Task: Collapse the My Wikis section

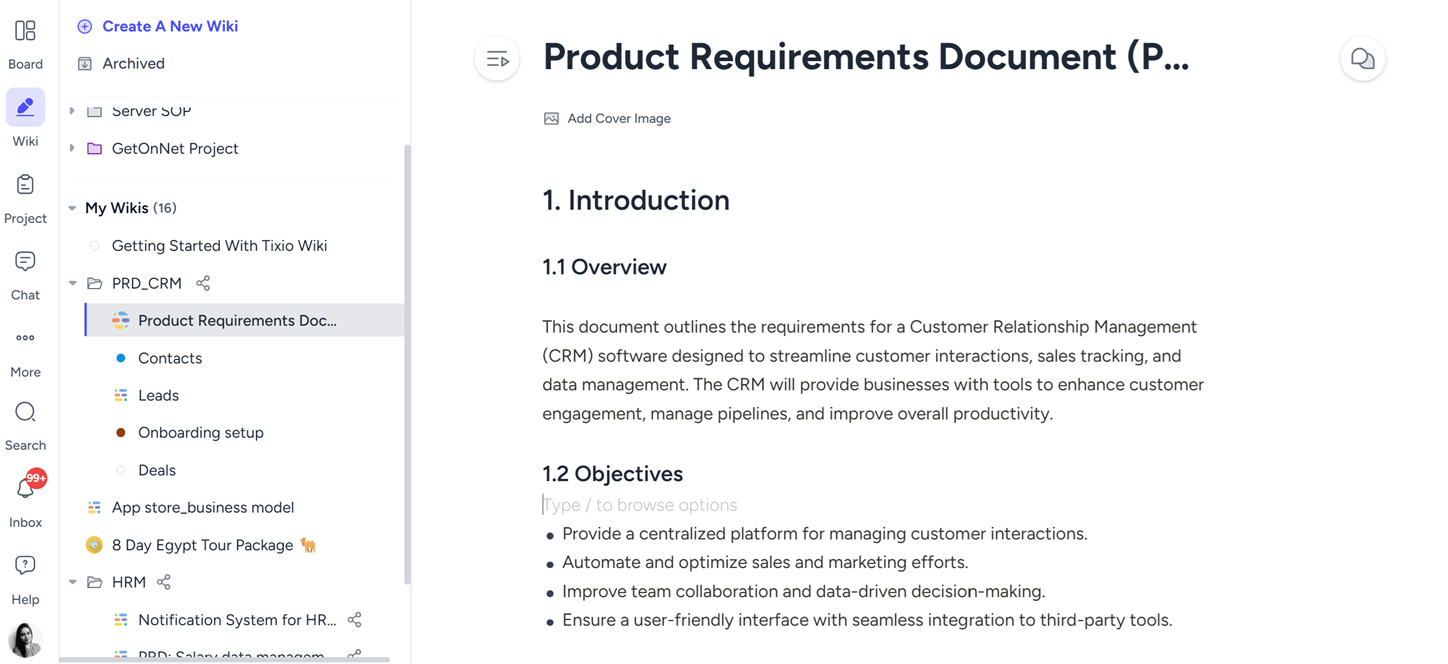Action: pos(72,207)
